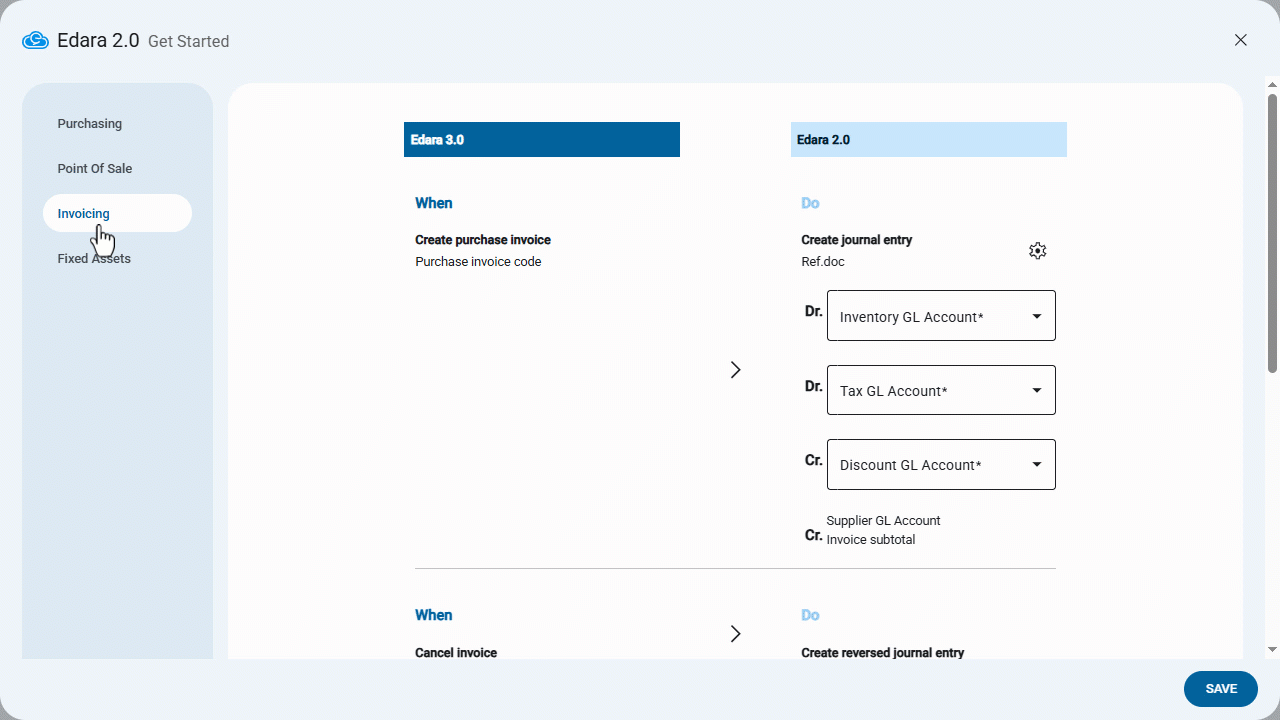1280x720 pixels.
Task: Click 'Create journal entry' text
Action: [857, 240]
